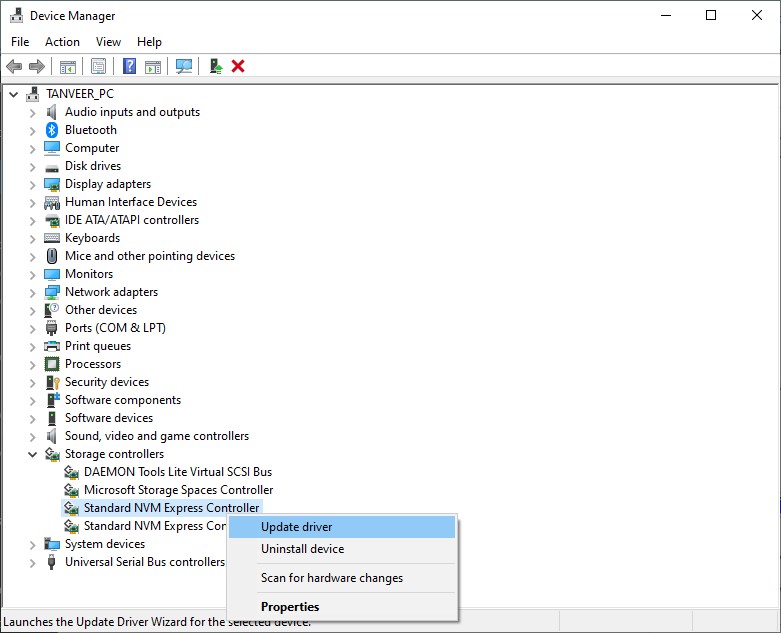
Task: Choose Update driver from context menu
Action: 342,527
